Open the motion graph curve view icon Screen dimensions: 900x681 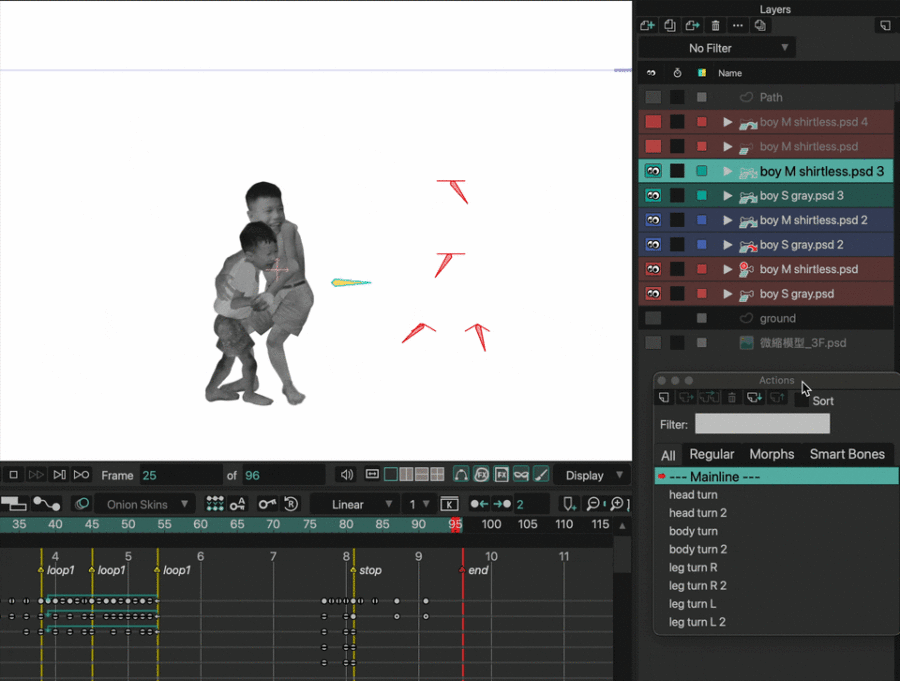46,504
